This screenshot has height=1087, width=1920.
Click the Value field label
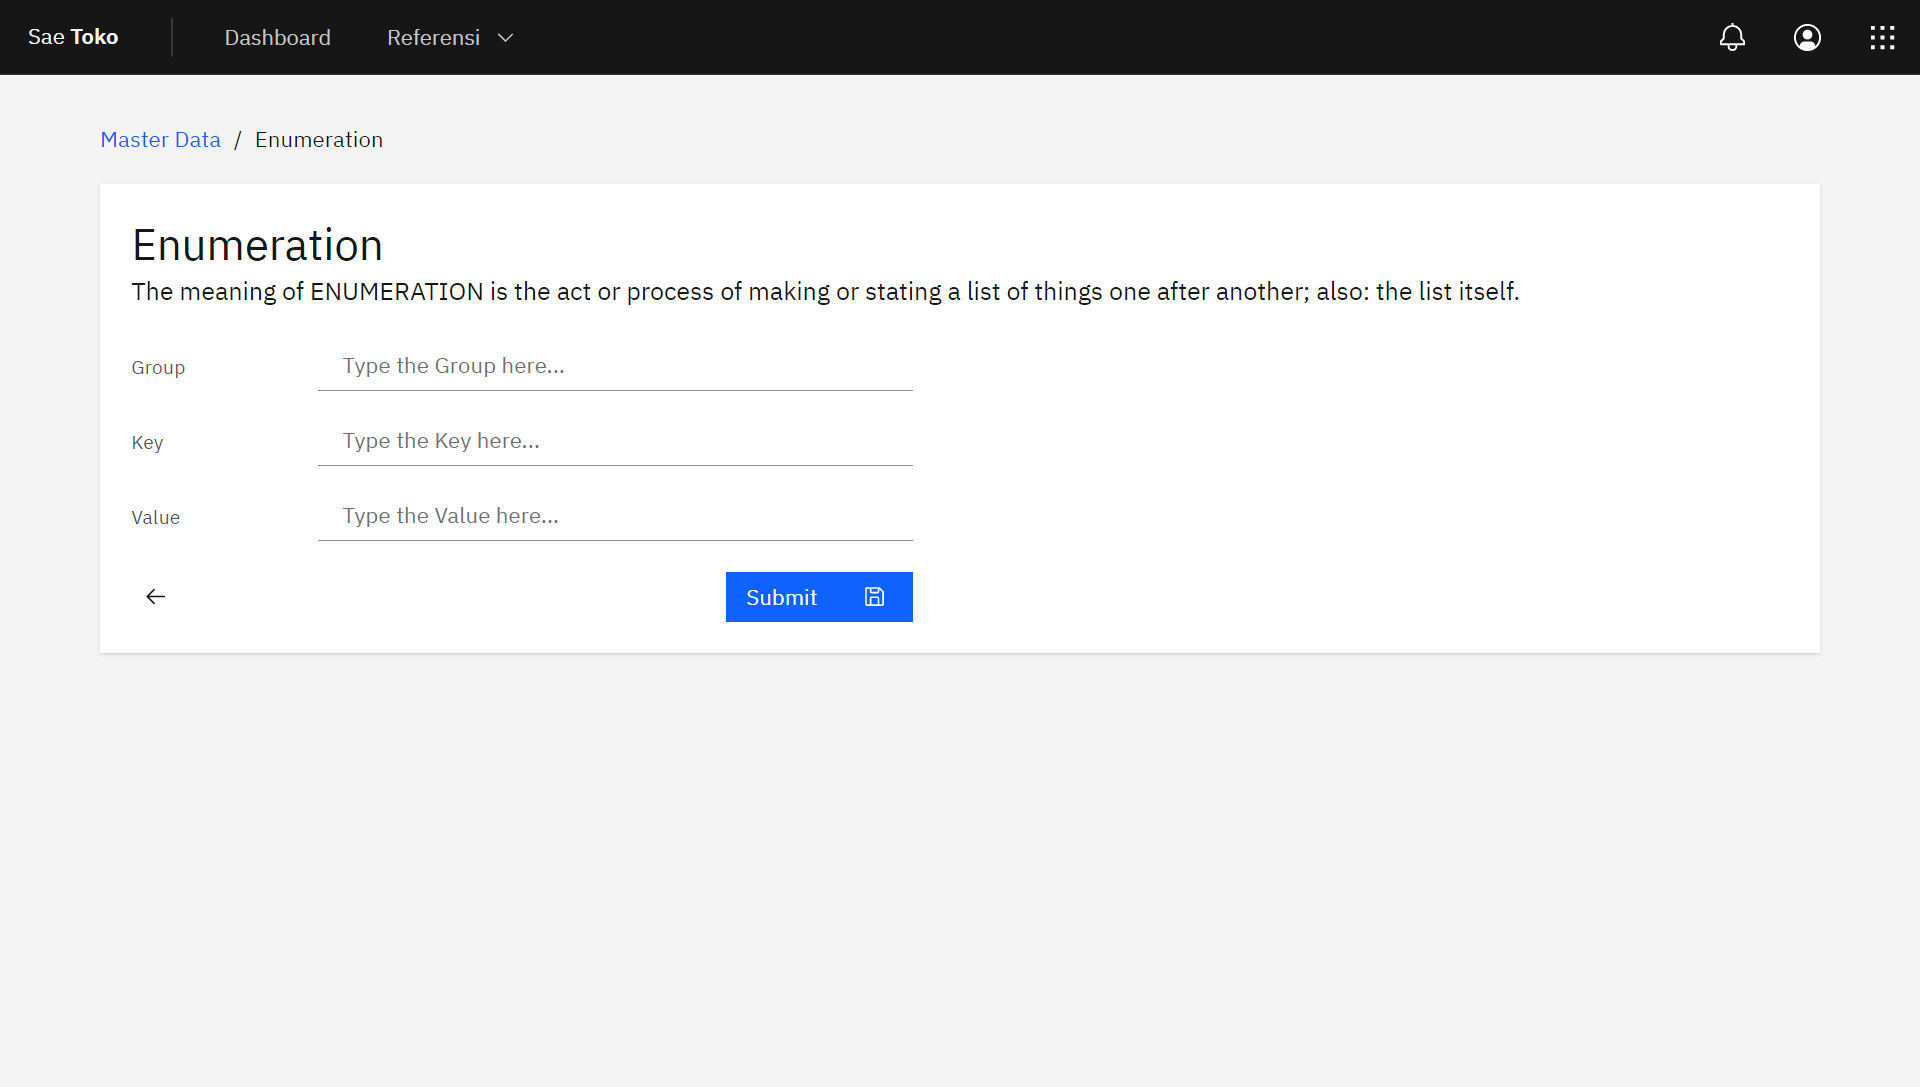[x=155, y=518]
